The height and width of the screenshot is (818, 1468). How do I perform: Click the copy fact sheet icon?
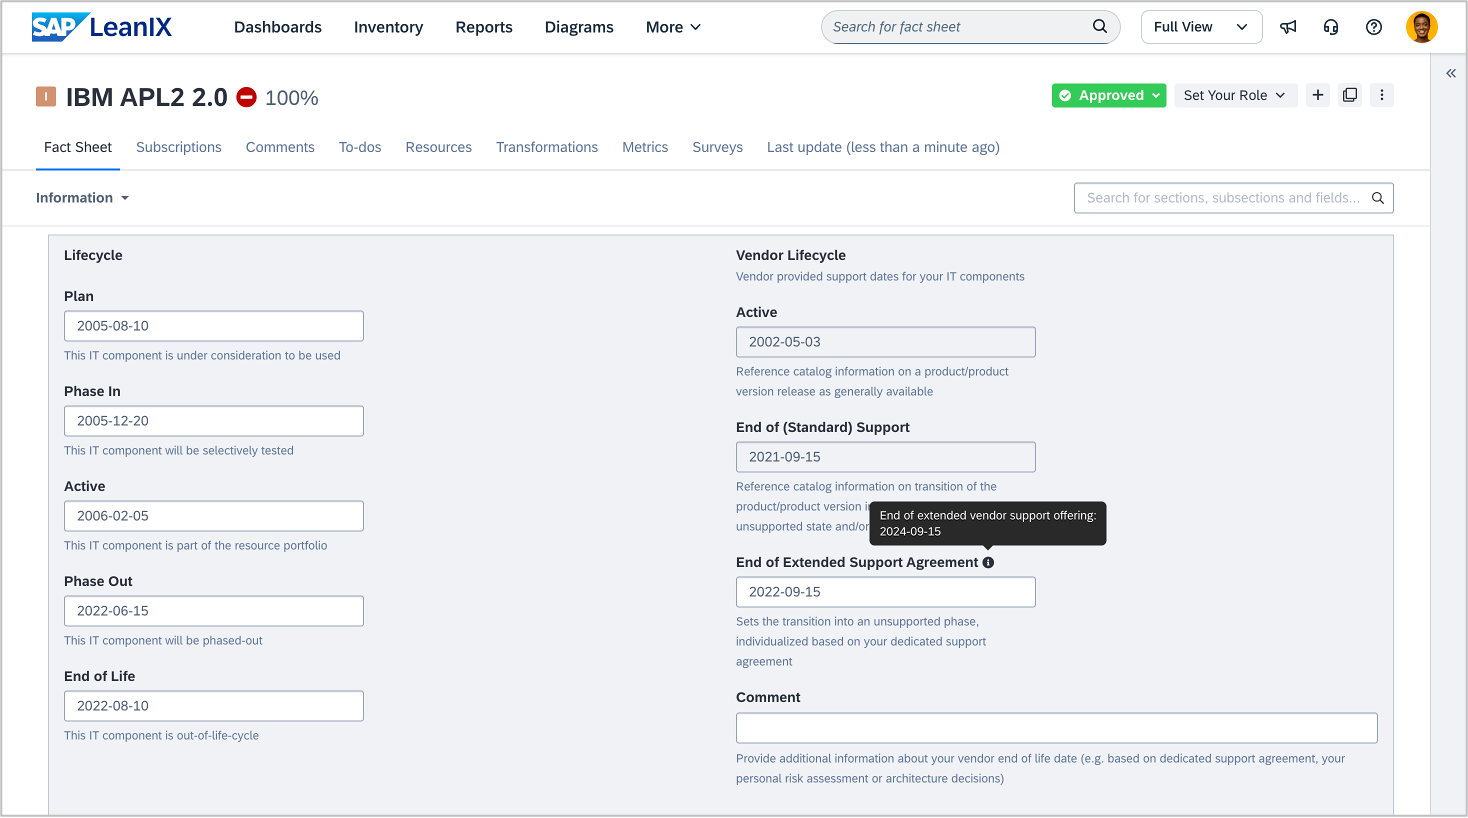click(x=1350, y=95)
